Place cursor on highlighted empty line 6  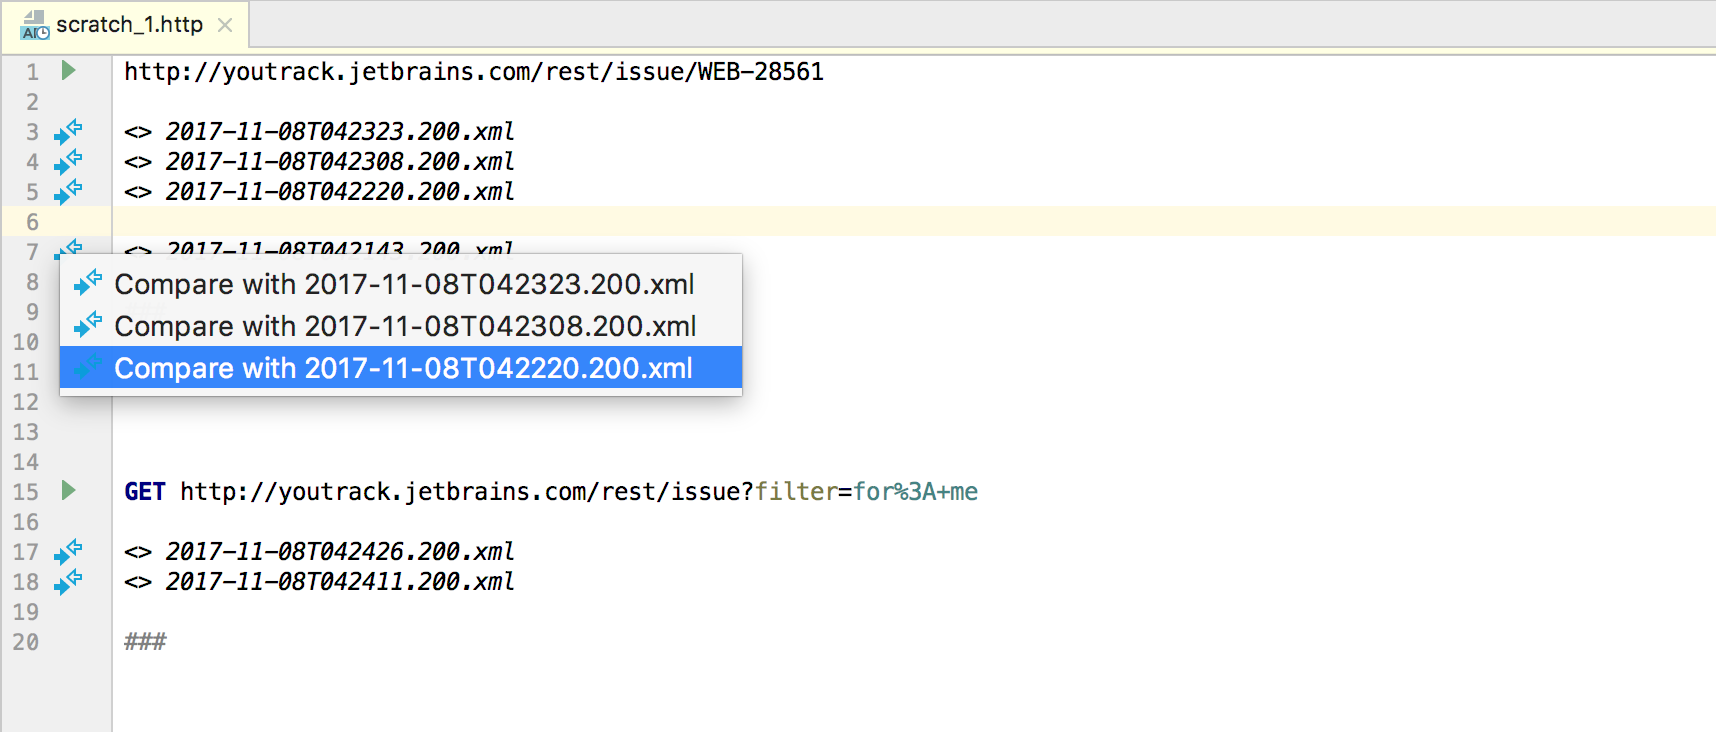pos(914,221)
